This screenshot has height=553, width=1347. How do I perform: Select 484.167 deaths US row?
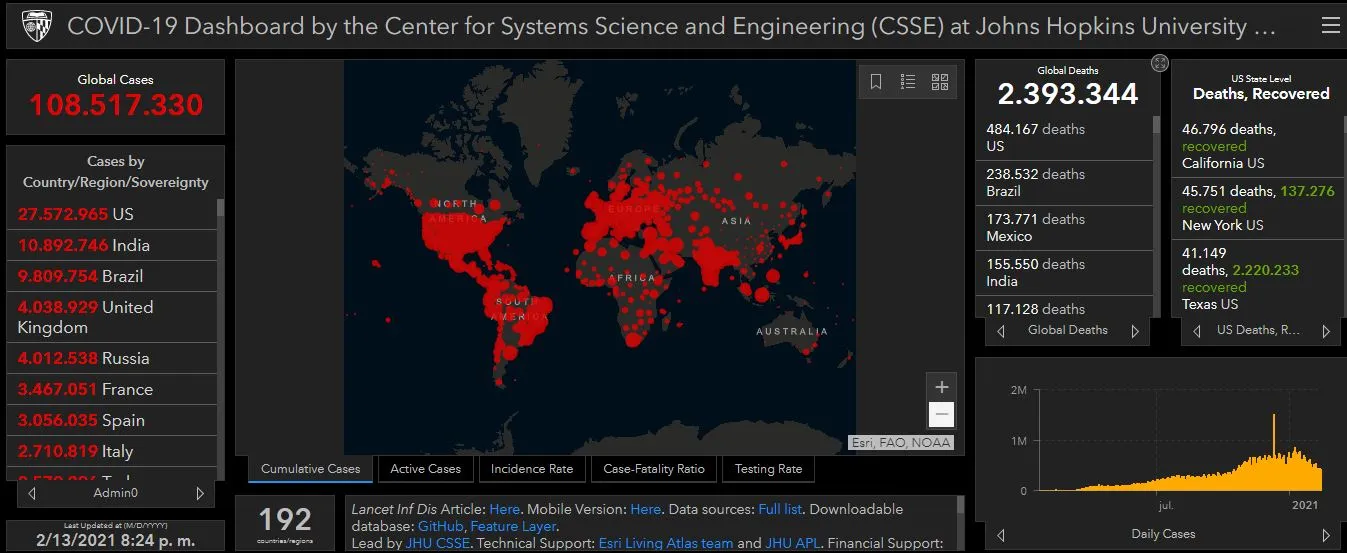coord(1064,138)
